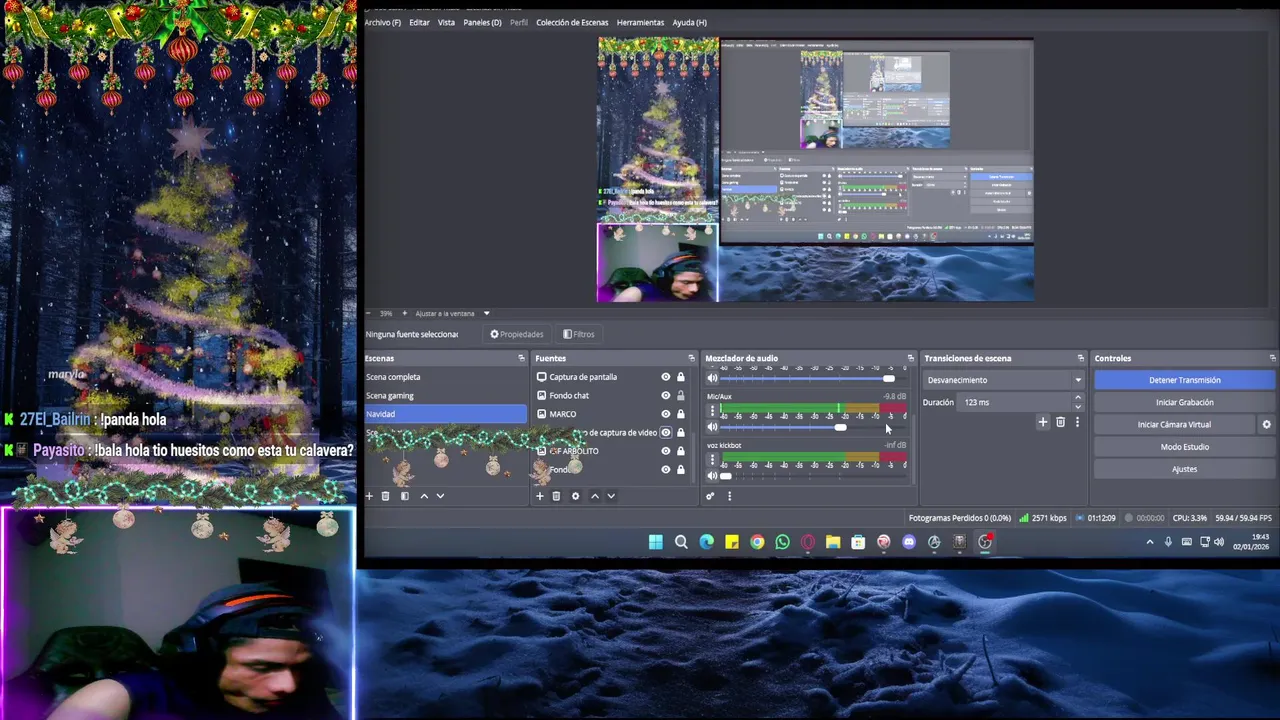Image resolution: width=1280 pixels, height=720 pixels.
Task: Show hidden system tray icons chevron
Action: [1150, 542]
